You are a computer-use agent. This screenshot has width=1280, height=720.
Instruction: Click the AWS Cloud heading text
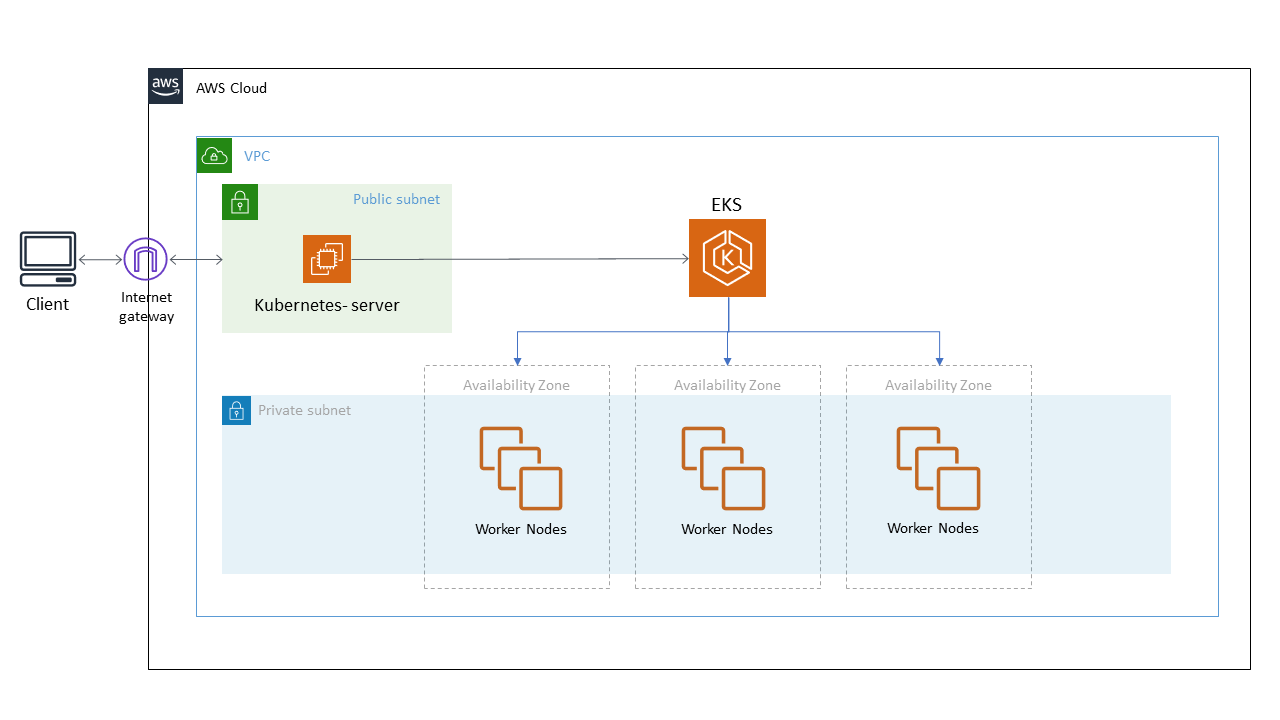pos(232,88)
